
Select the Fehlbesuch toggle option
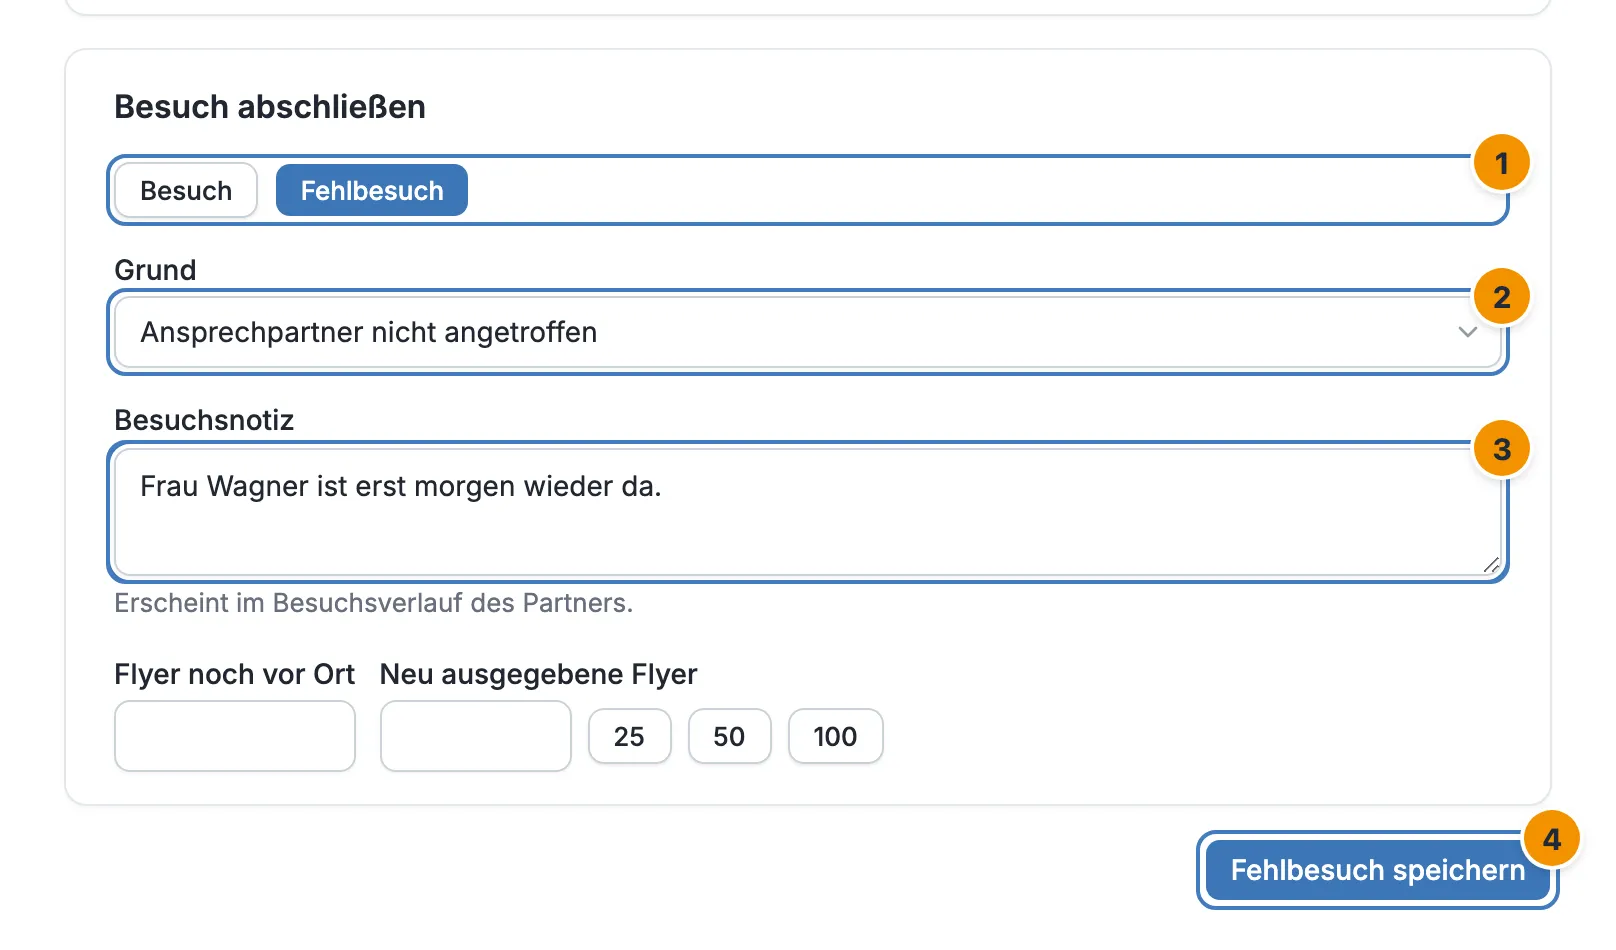point(372,190)
